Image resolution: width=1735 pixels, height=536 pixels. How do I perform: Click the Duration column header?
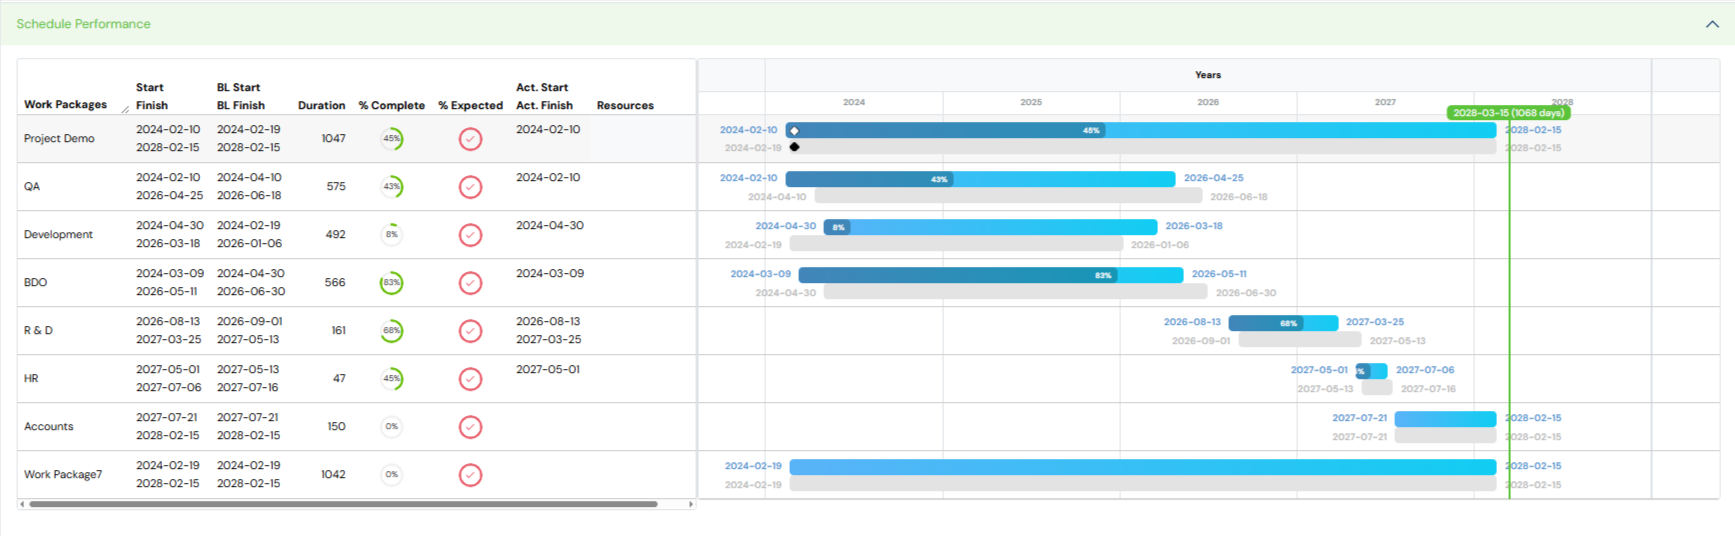(321, 105)
